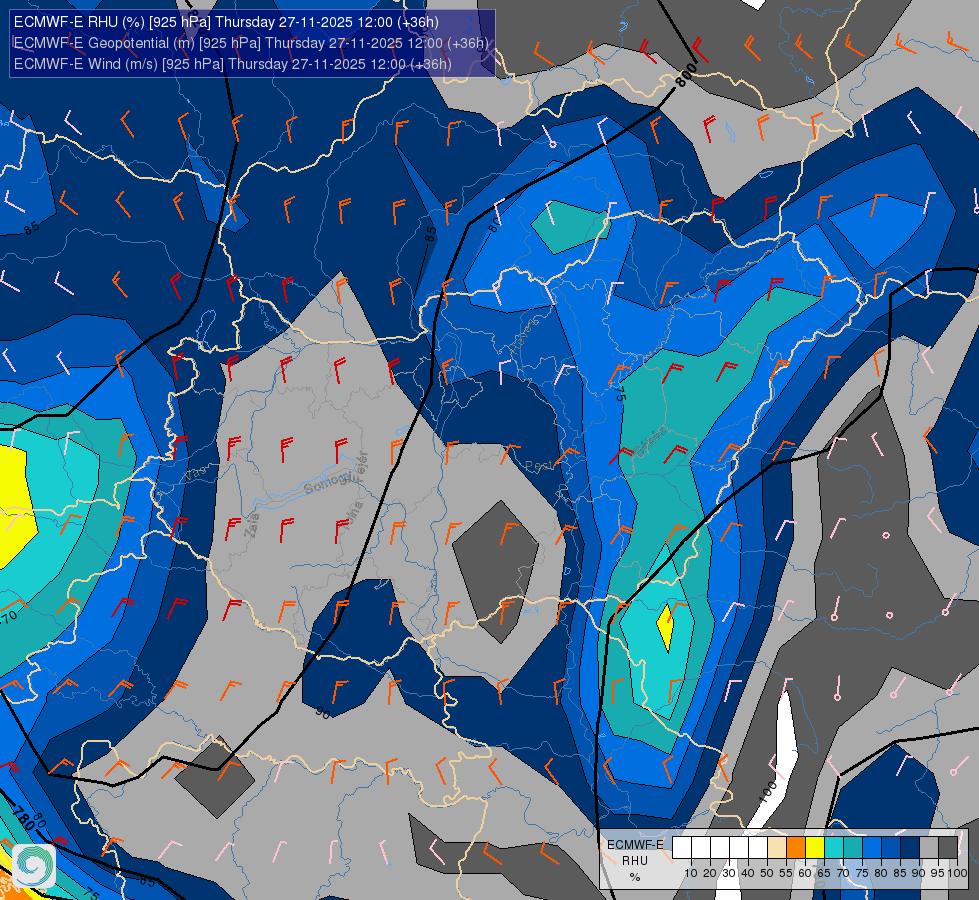Screen dimensions: 979x900
Task: Click the 'ECMWF-E' label in the legend box
Action: coord(635,845)
